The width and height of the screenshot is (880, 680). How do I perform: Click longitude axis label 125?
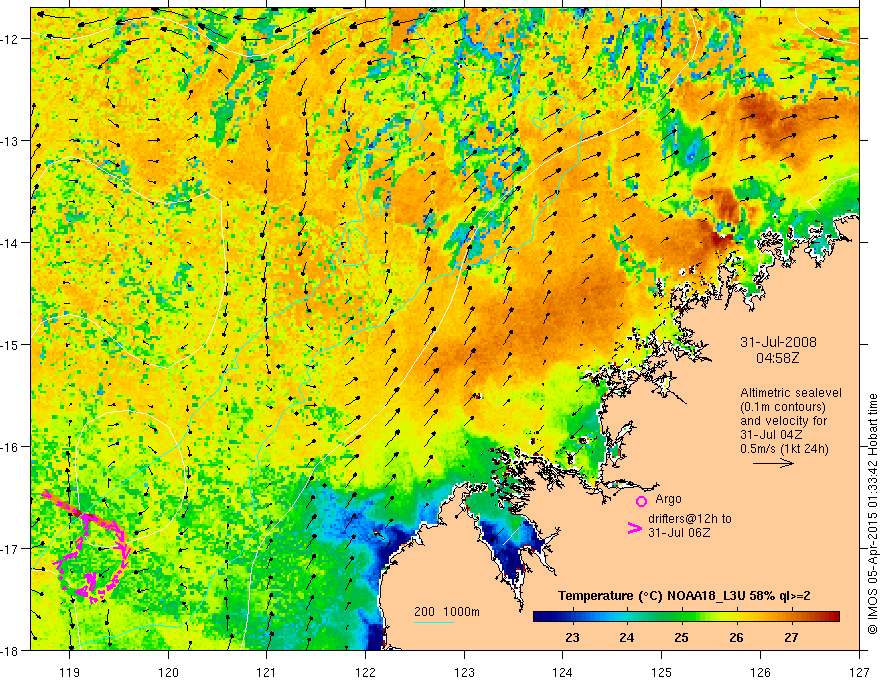click(x=662, y=672)
